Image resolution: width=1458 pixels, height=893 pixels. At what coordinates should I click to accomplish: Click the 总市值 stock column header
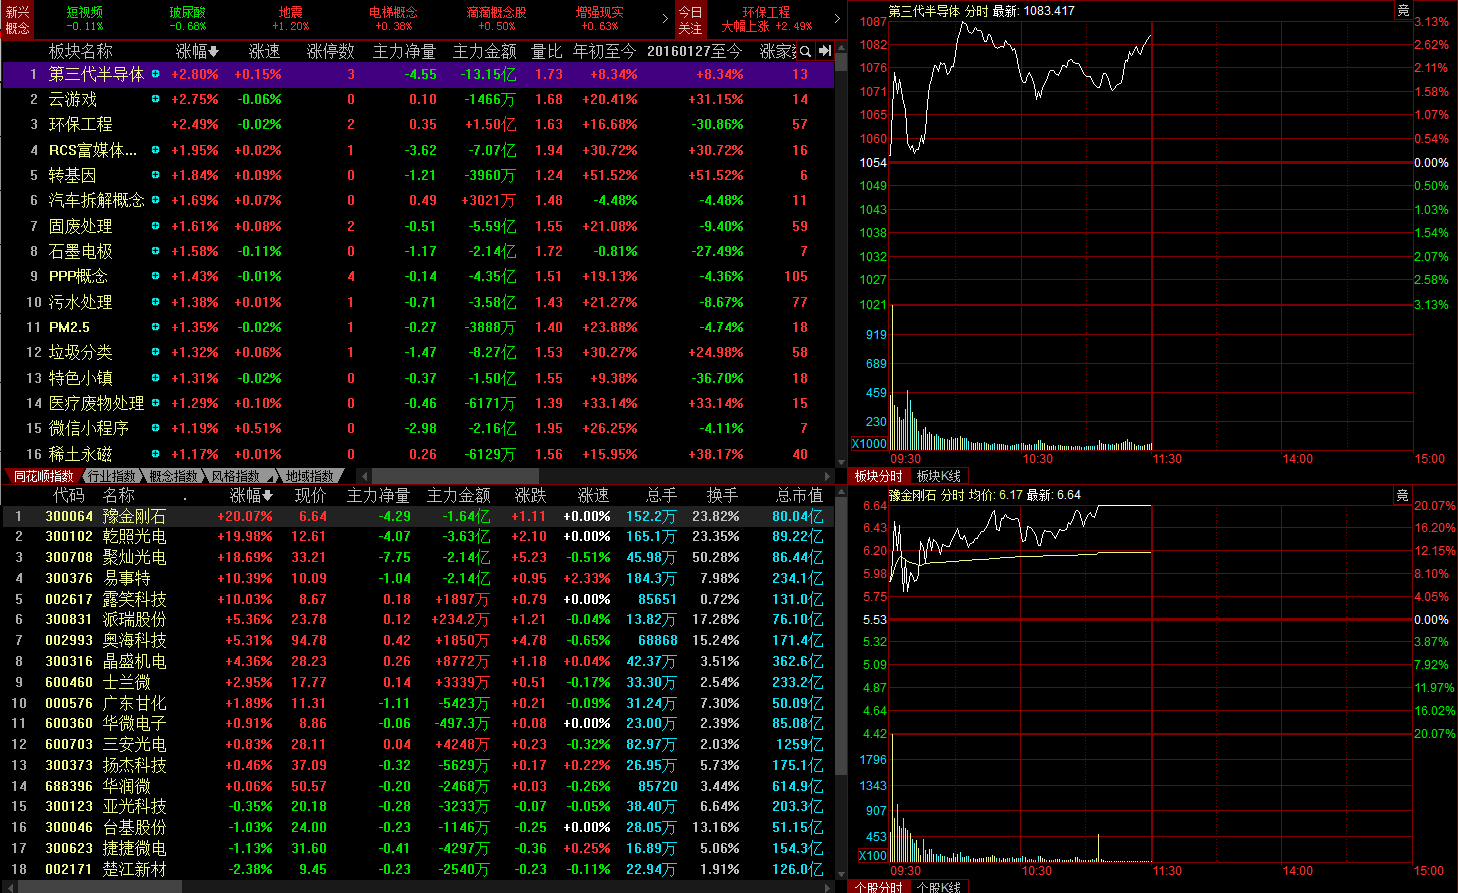pos(799,495)
